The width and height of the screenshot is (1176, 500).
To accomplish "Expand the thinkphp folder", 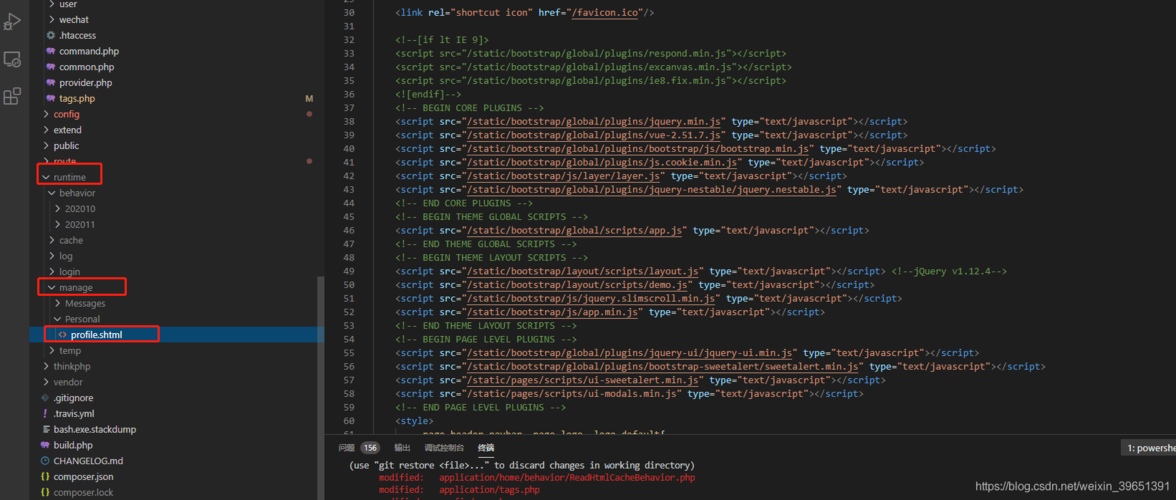I will click(x=45, y=366).
